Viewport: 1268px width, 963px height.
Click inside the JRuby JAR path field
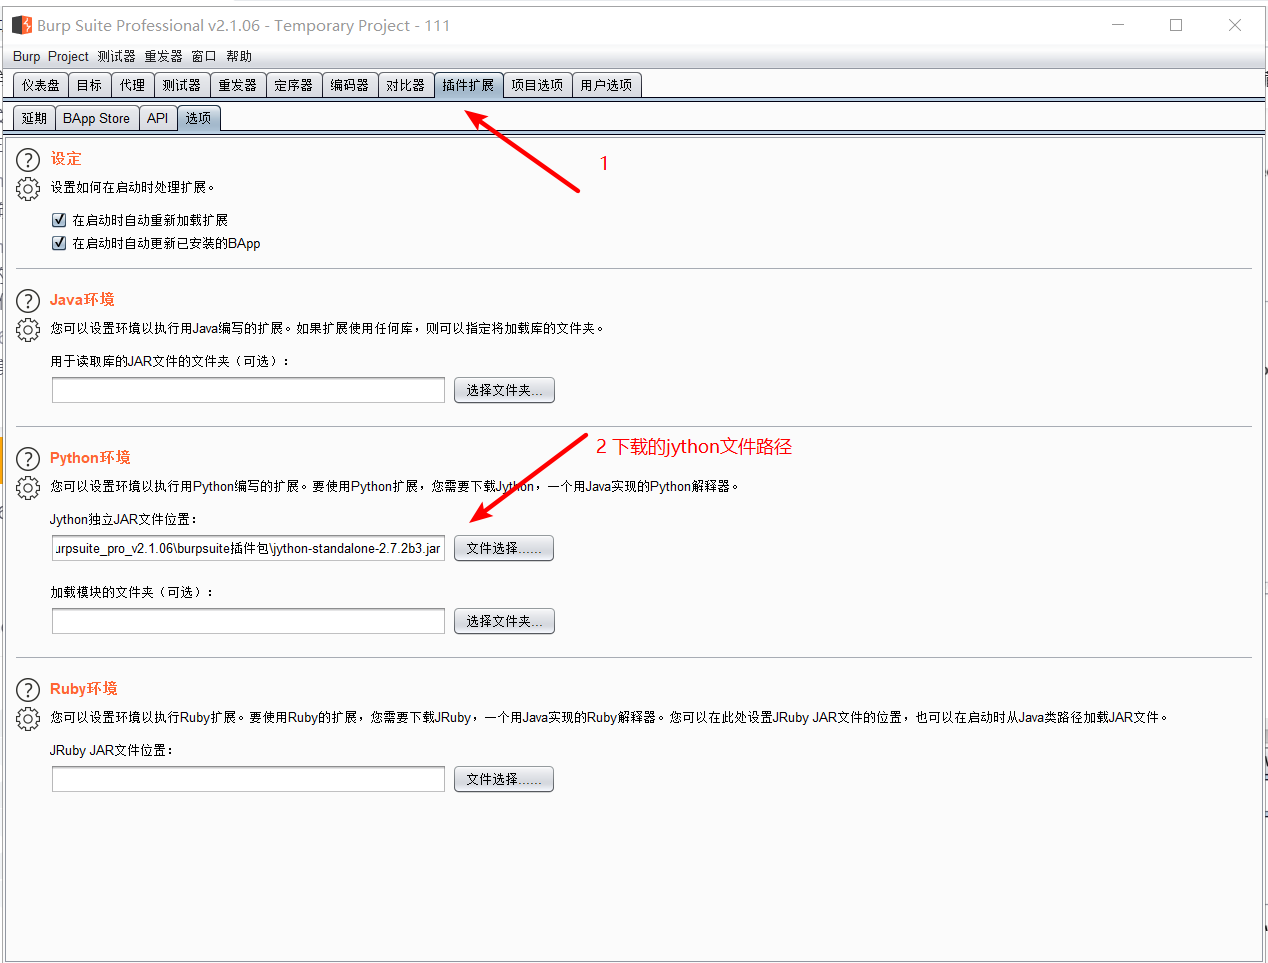[x=248, y=778]
